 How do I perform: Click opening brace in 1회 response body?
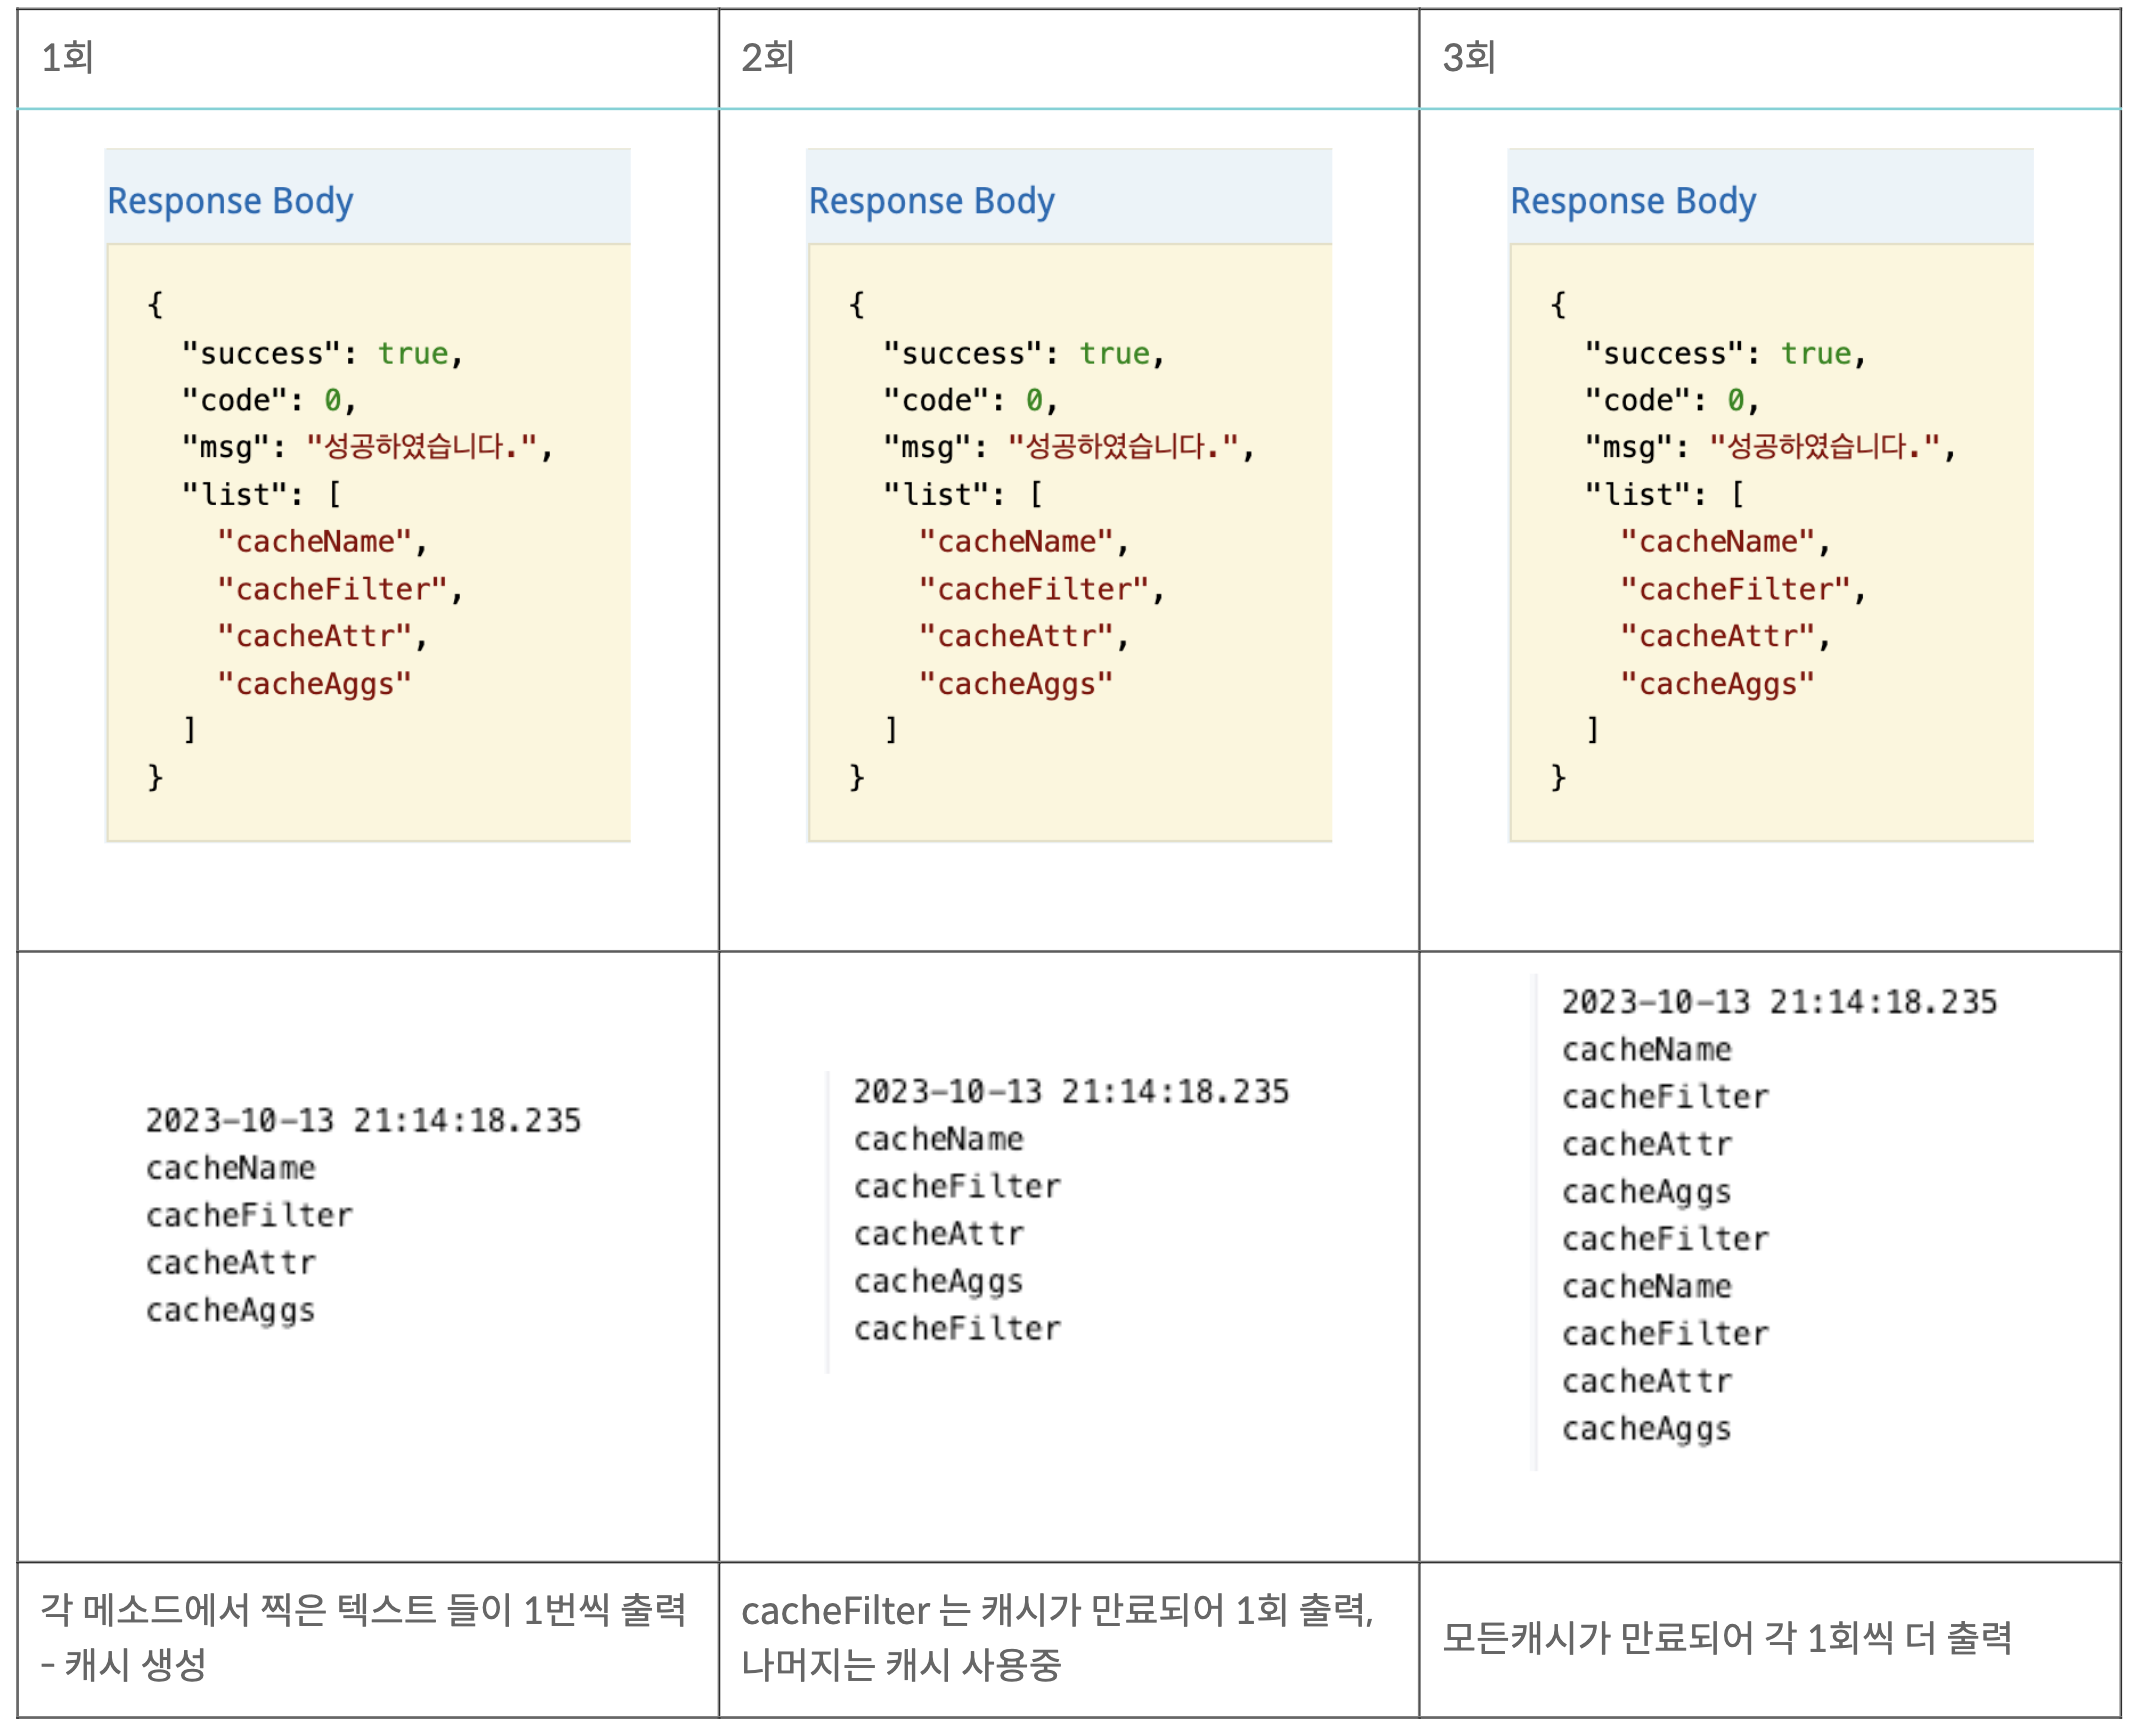coord(155,304)
